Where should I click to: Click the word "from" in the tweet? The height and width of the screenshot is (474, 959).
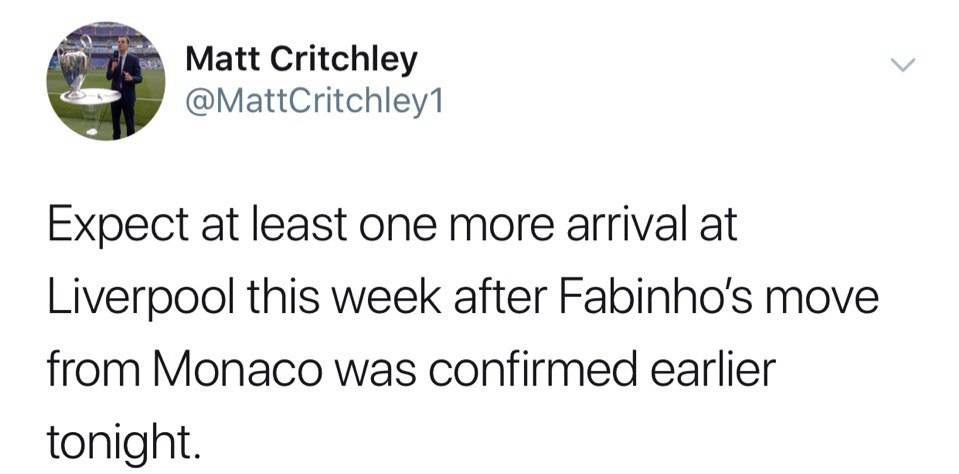point(84,371)
